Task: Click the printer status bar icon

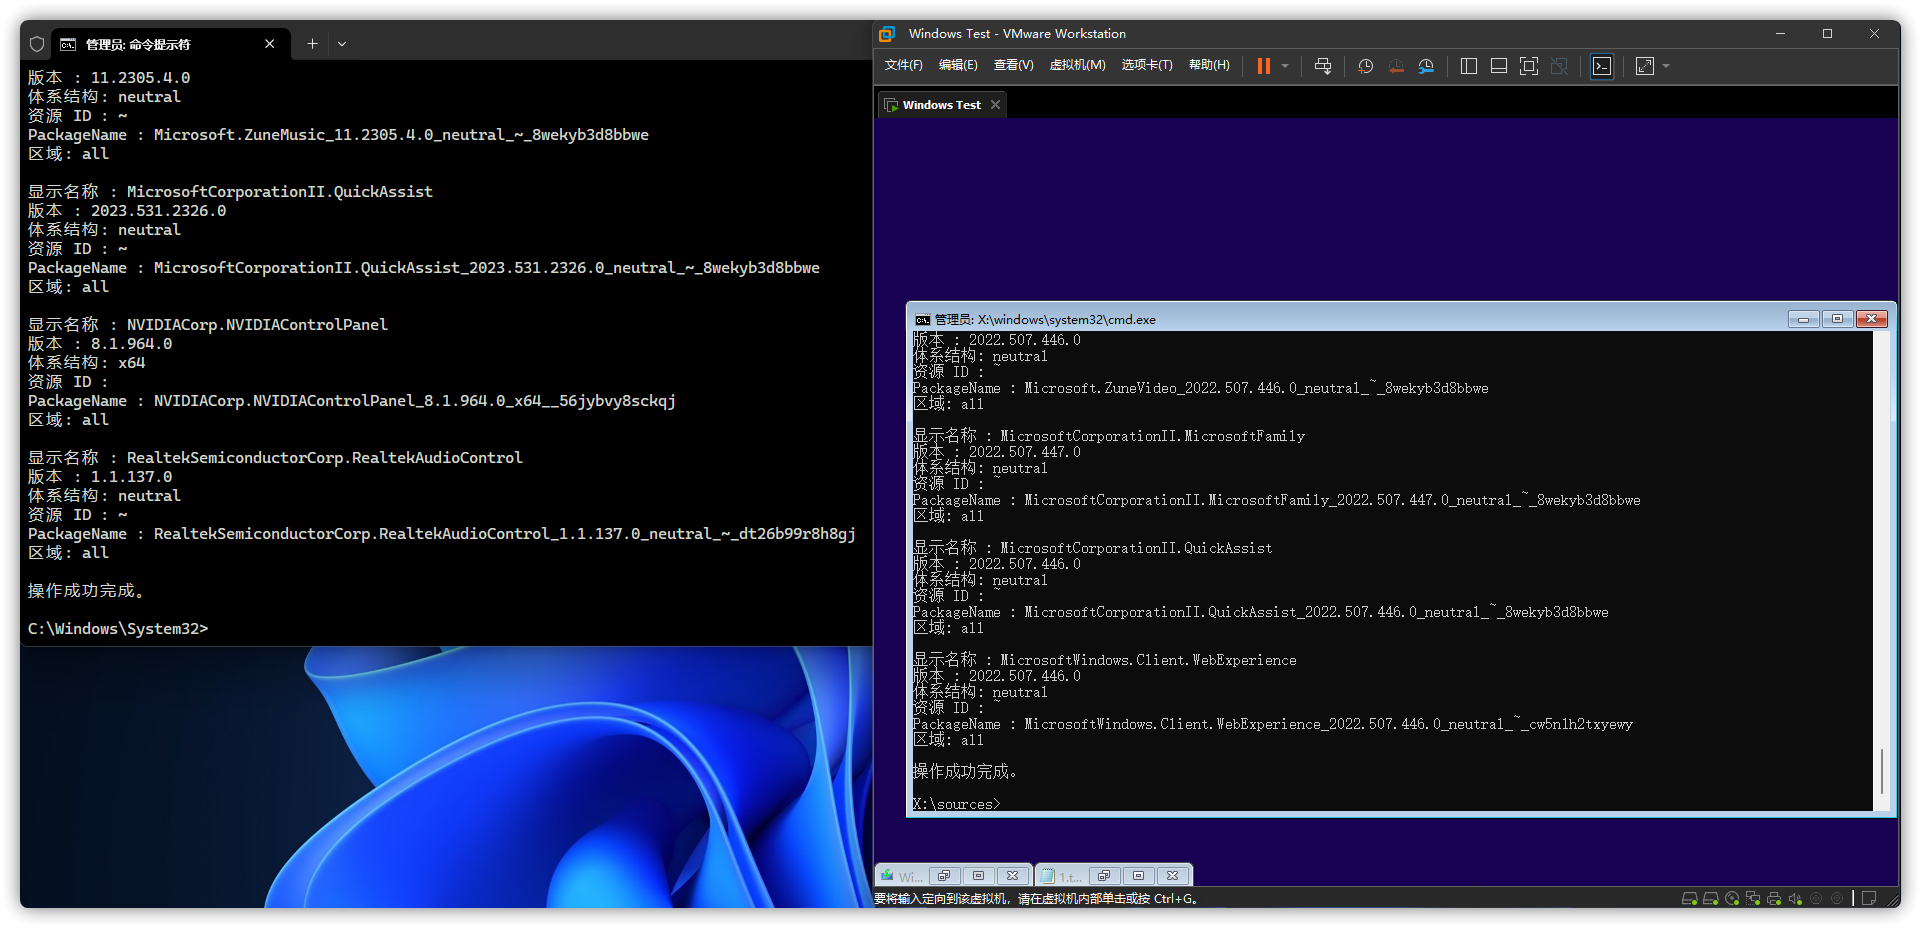Action: [x=1774, y=898]
